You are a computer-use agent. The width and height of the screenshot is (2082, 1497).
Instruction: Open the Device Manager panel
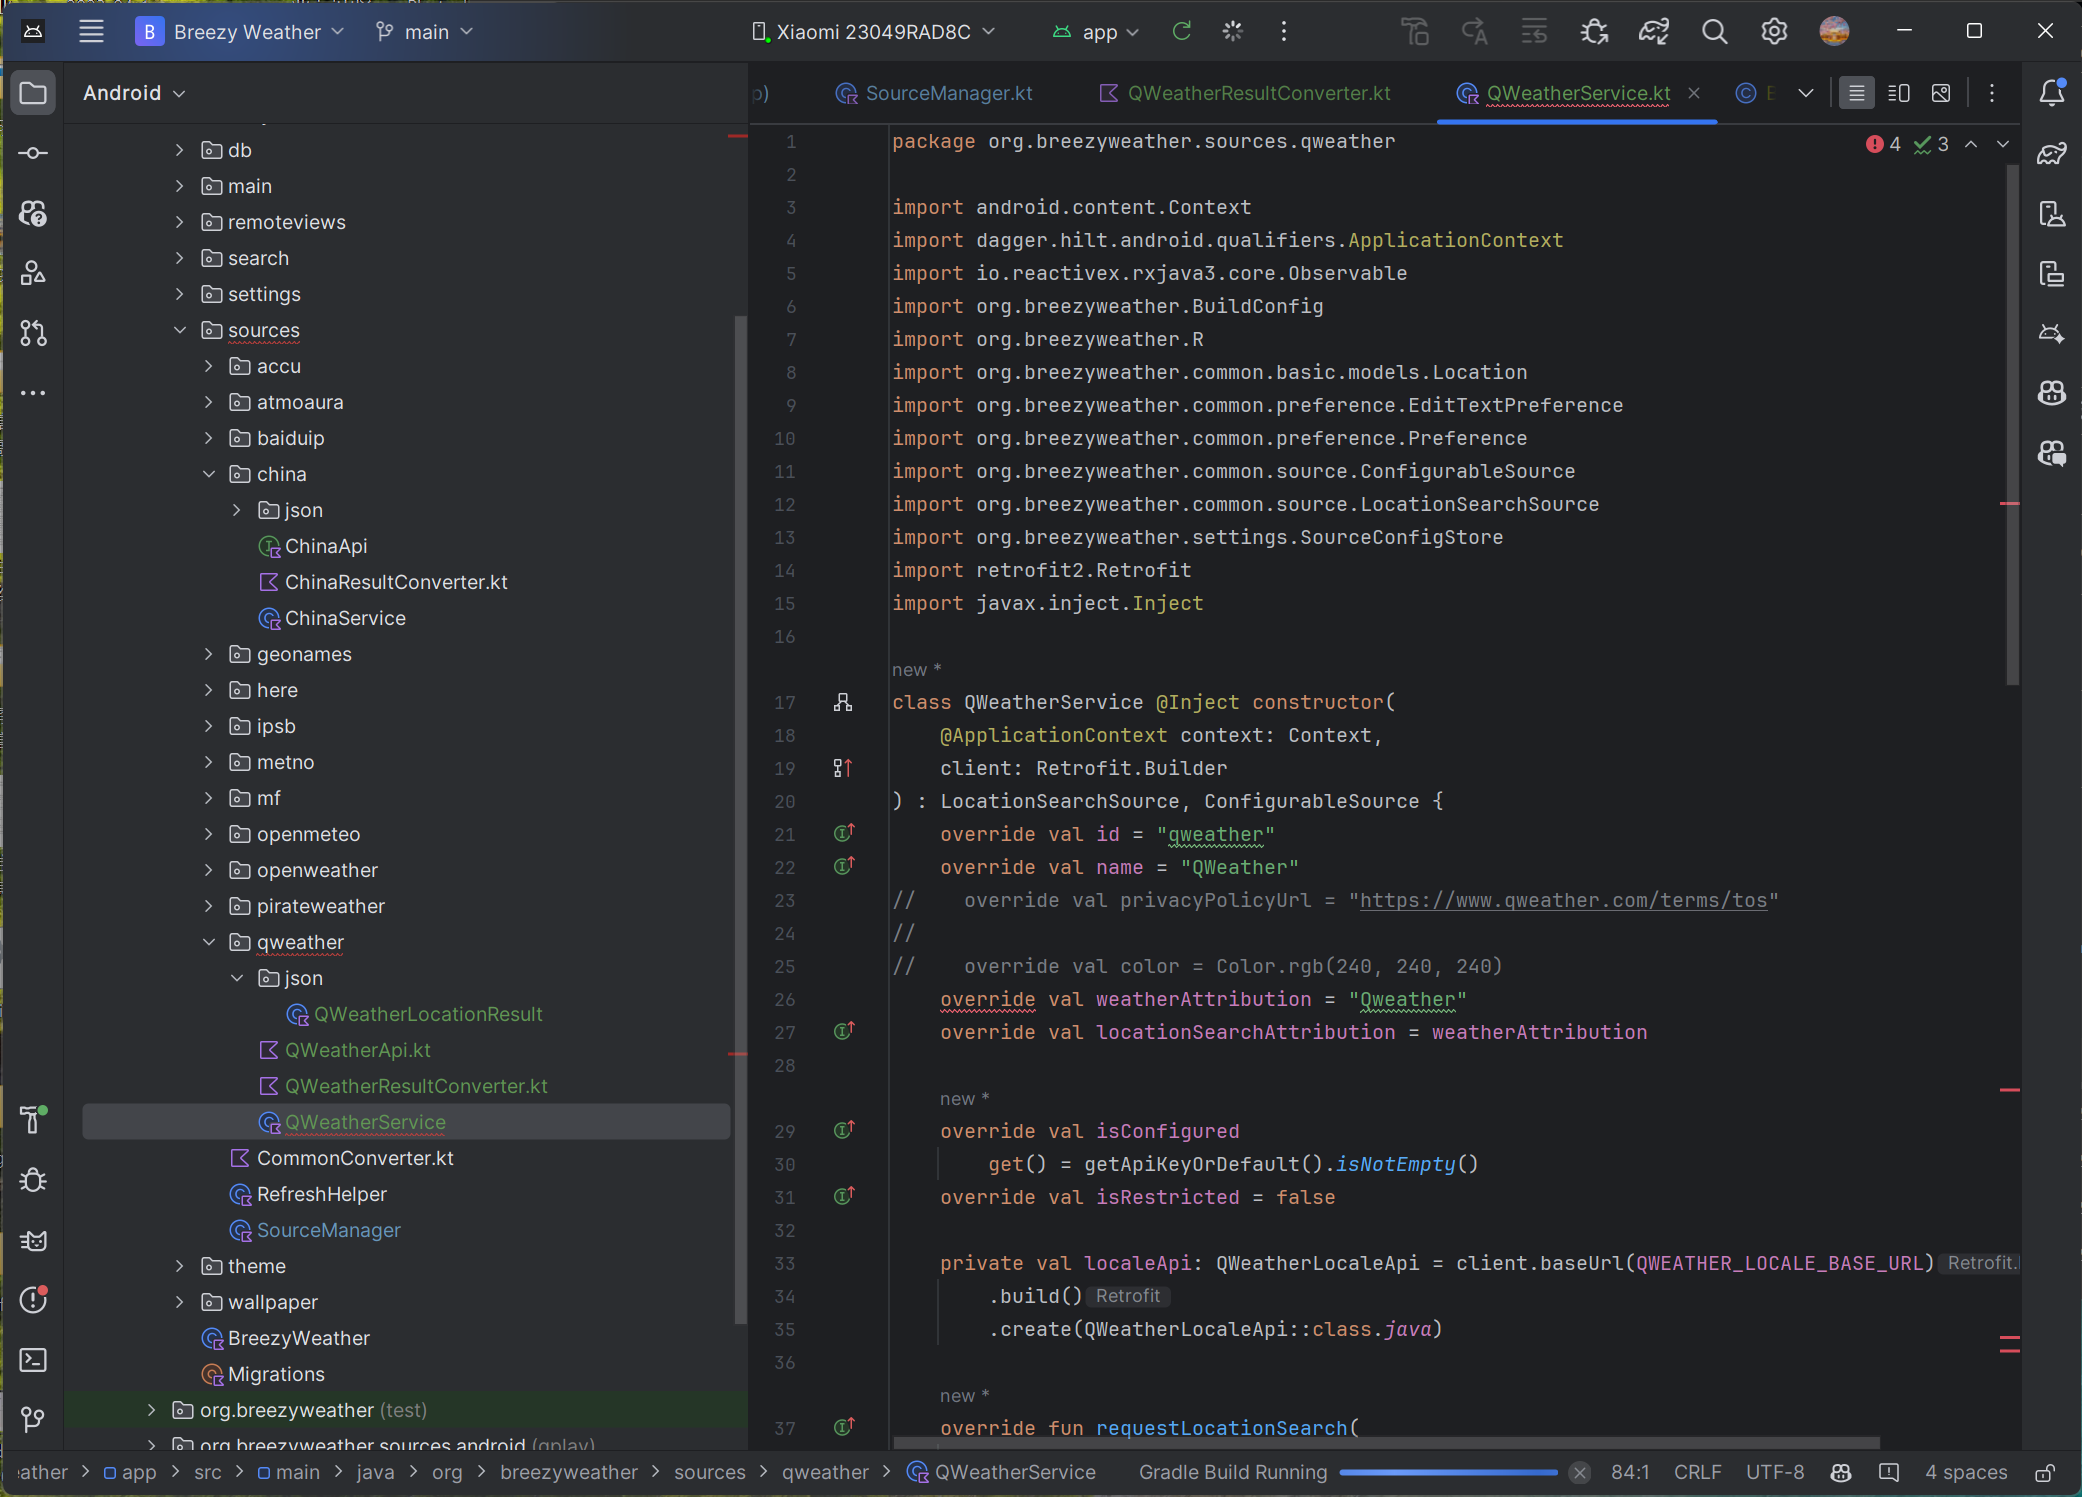(2052, 213)
